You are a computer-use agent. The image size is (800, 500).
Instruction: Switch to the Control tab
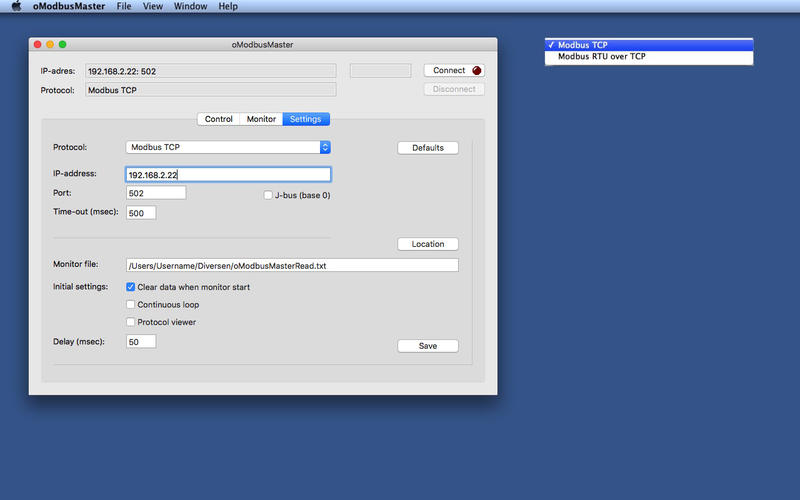218,119
